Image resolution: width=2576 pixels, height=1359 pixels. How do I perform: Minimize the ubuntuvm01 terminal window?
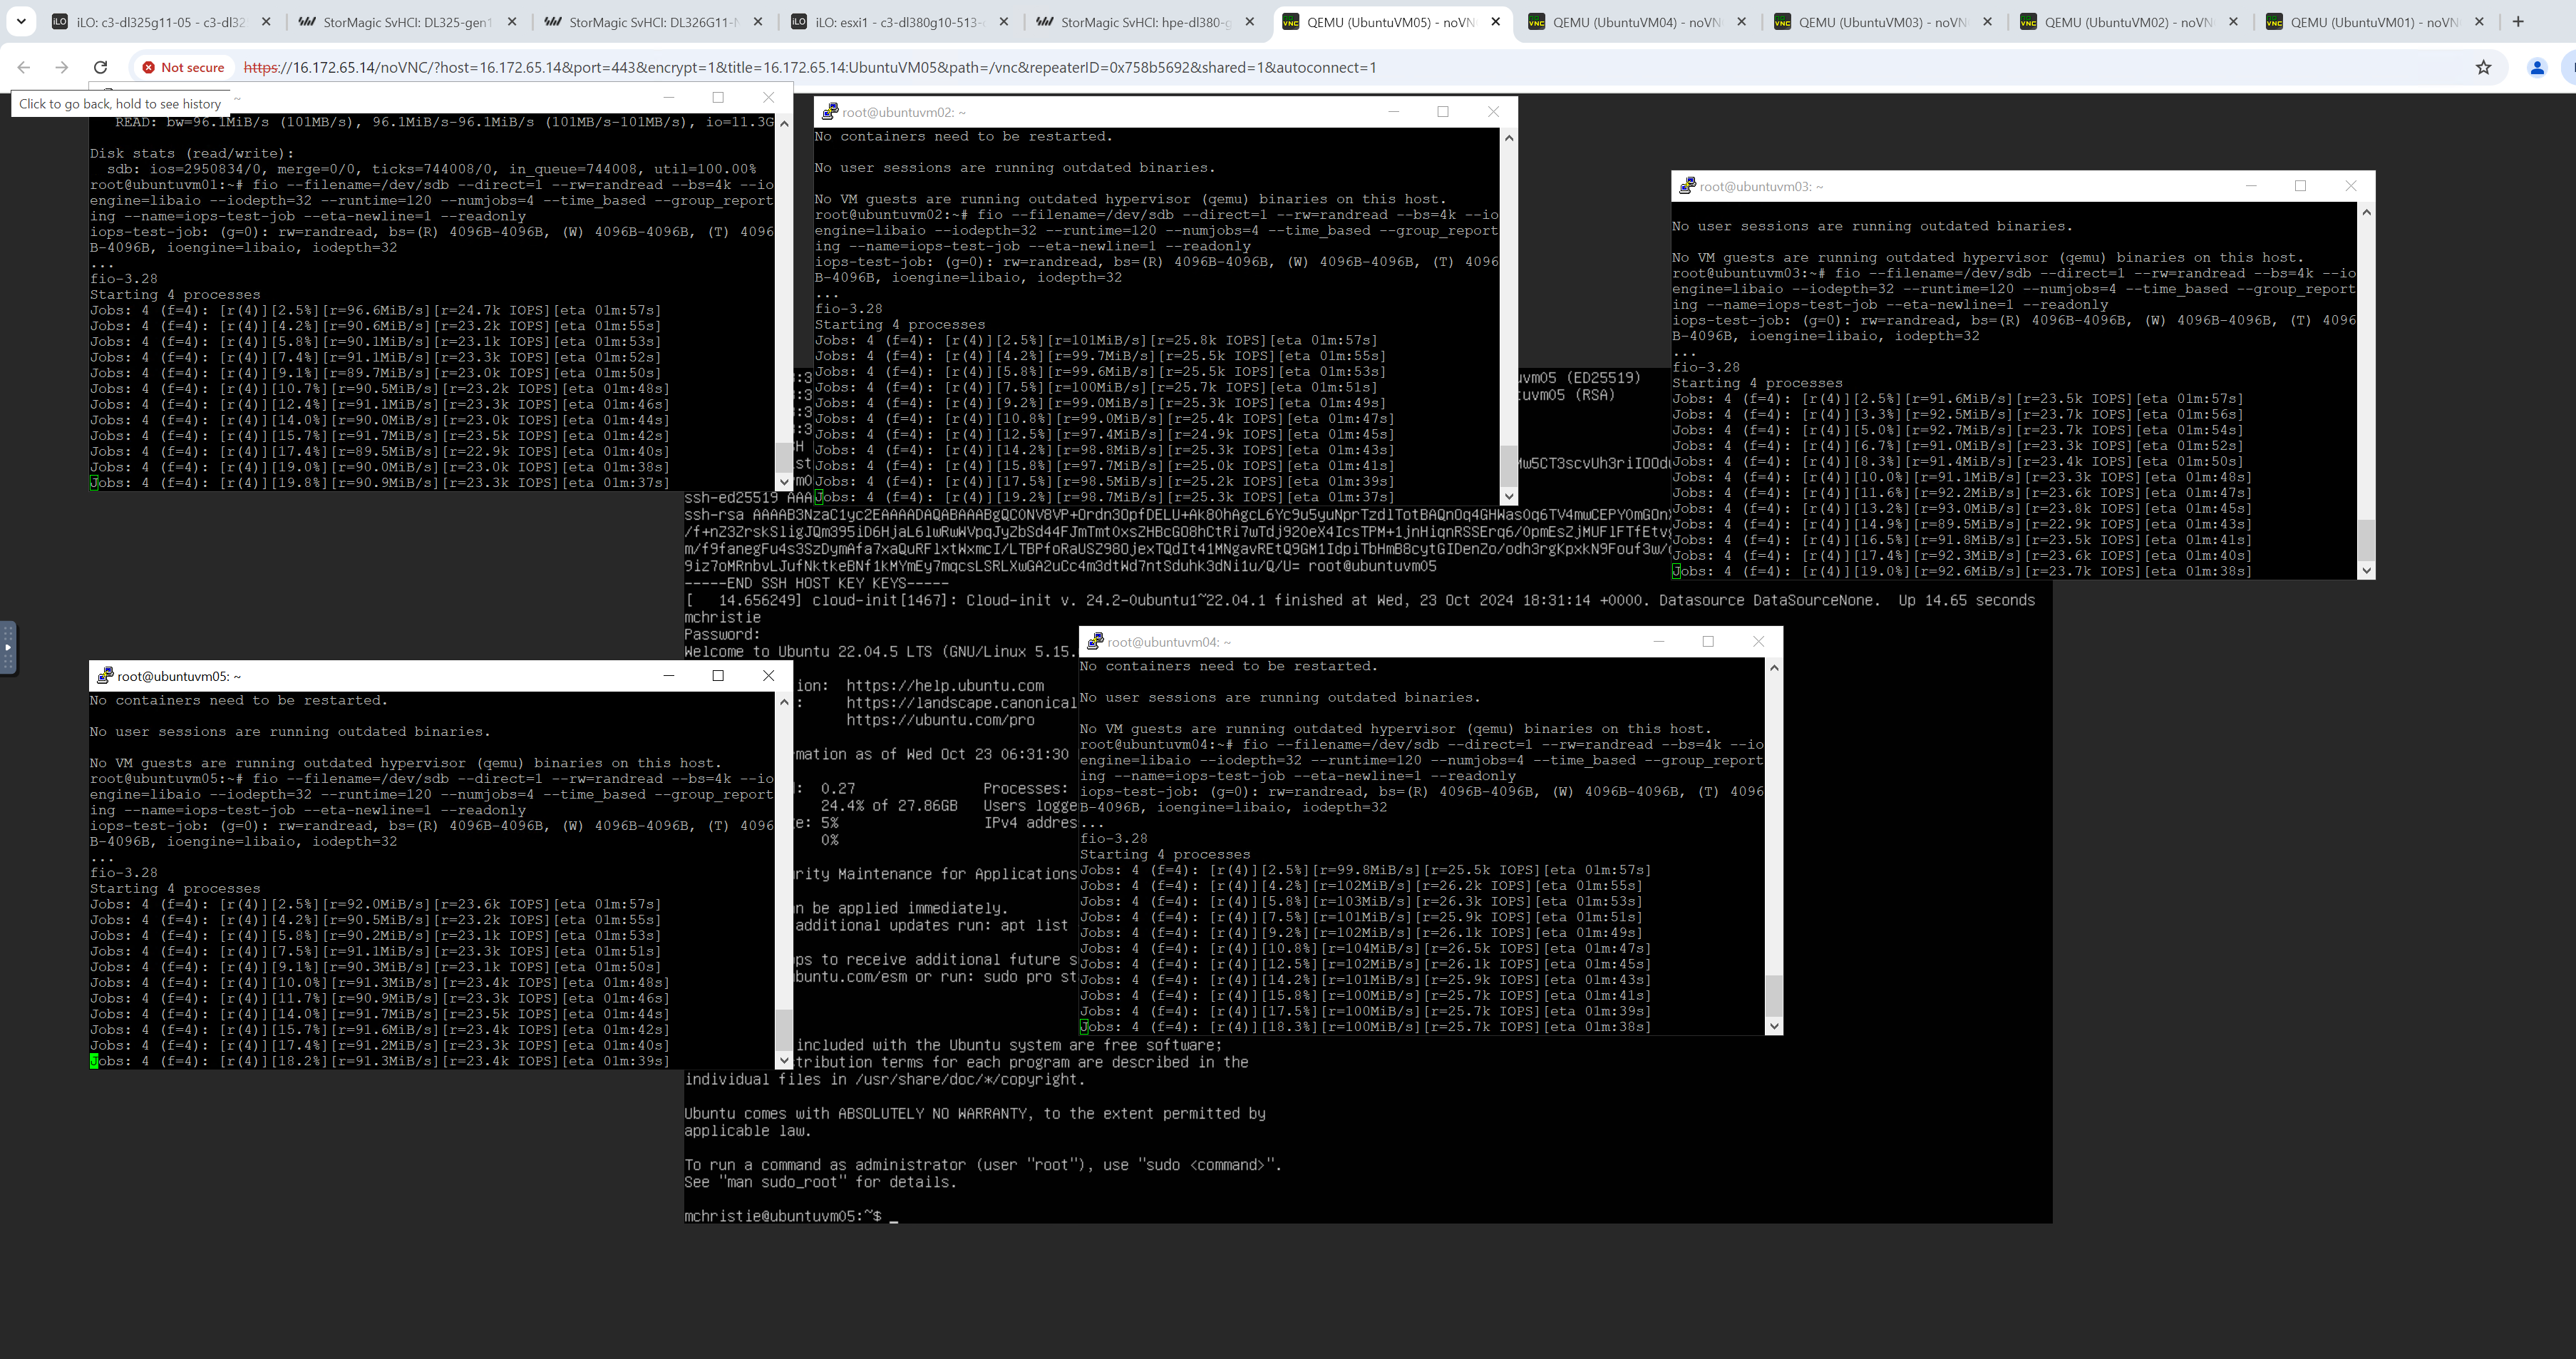669,97
